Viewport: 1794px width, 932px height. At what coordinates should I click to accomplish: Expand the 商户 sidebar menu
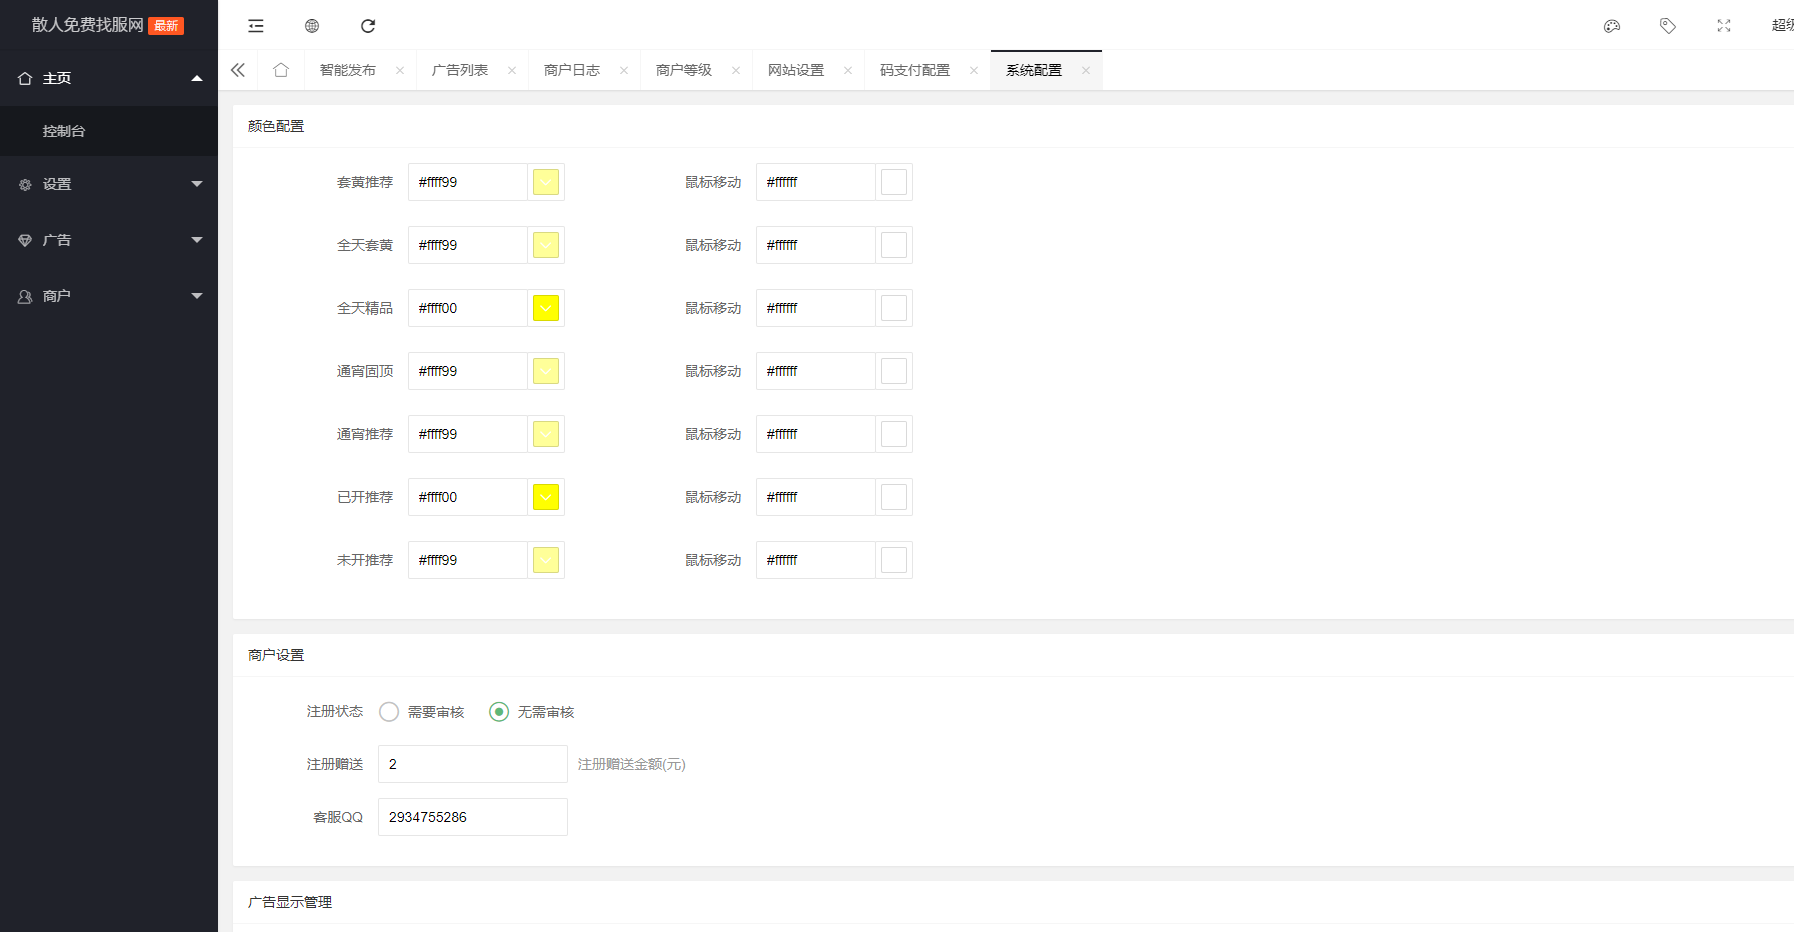[109, 296]
